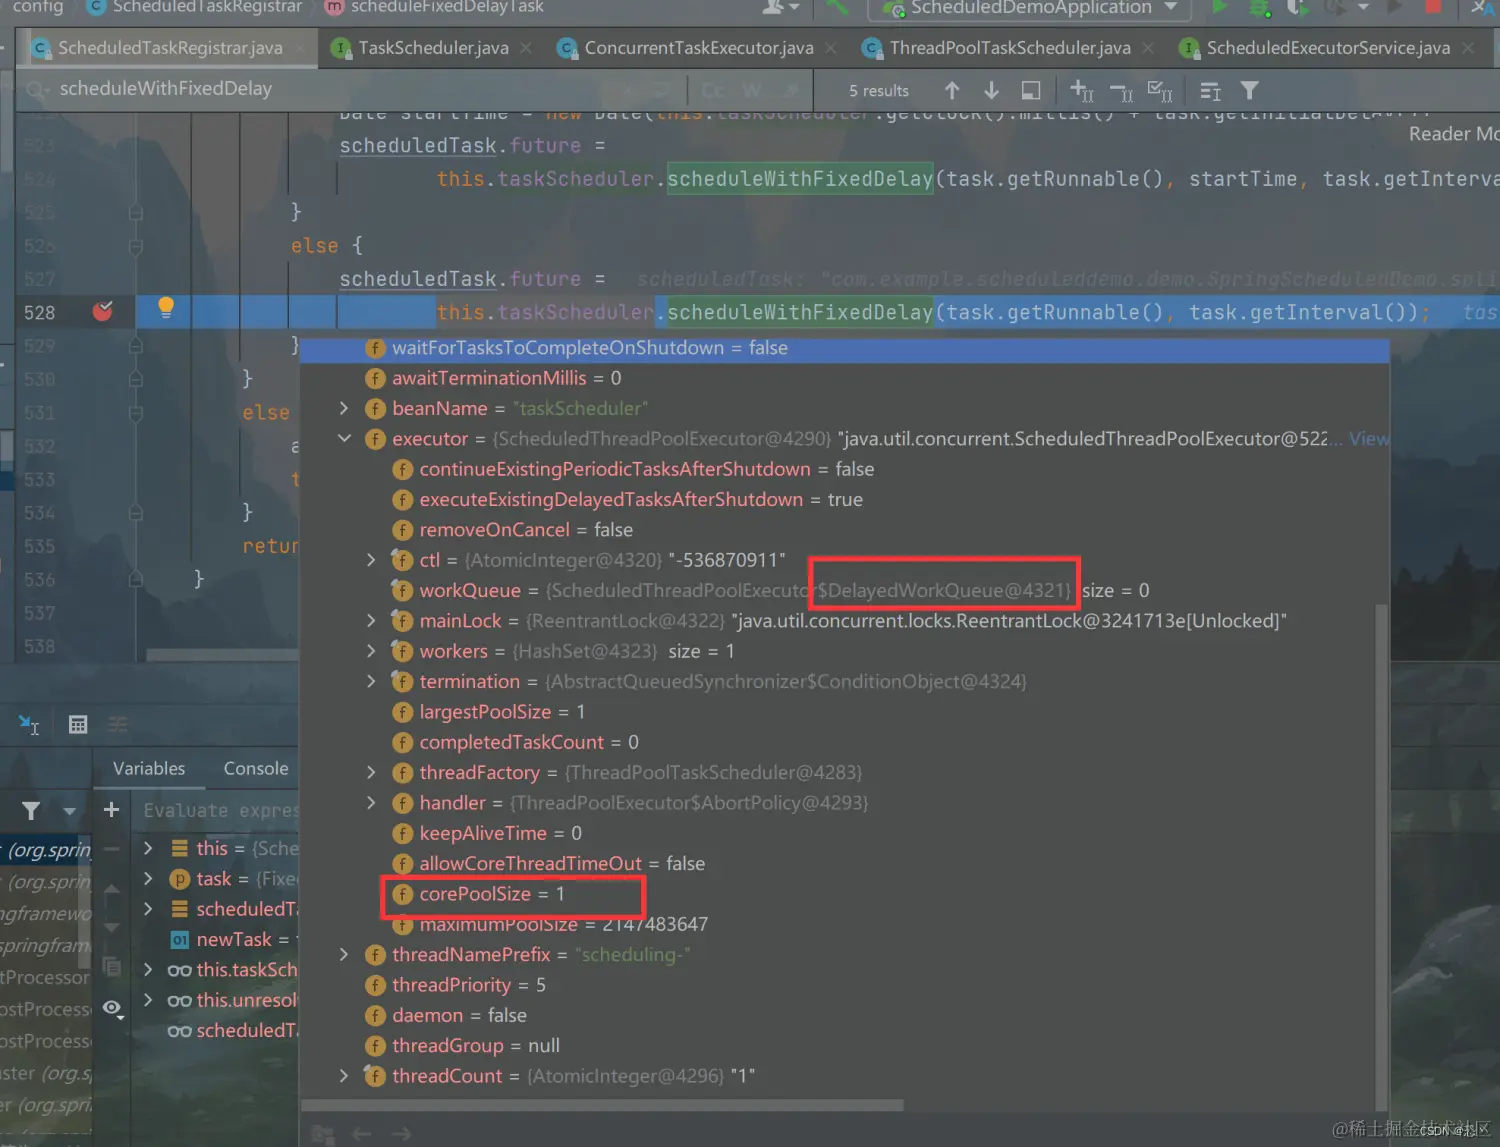Image resolution: width=1500 pixels, height=1147 pixels.
Task: Click the Select All Occurrences square icon
Action: pyautogui.click(x=1031, y=91)
